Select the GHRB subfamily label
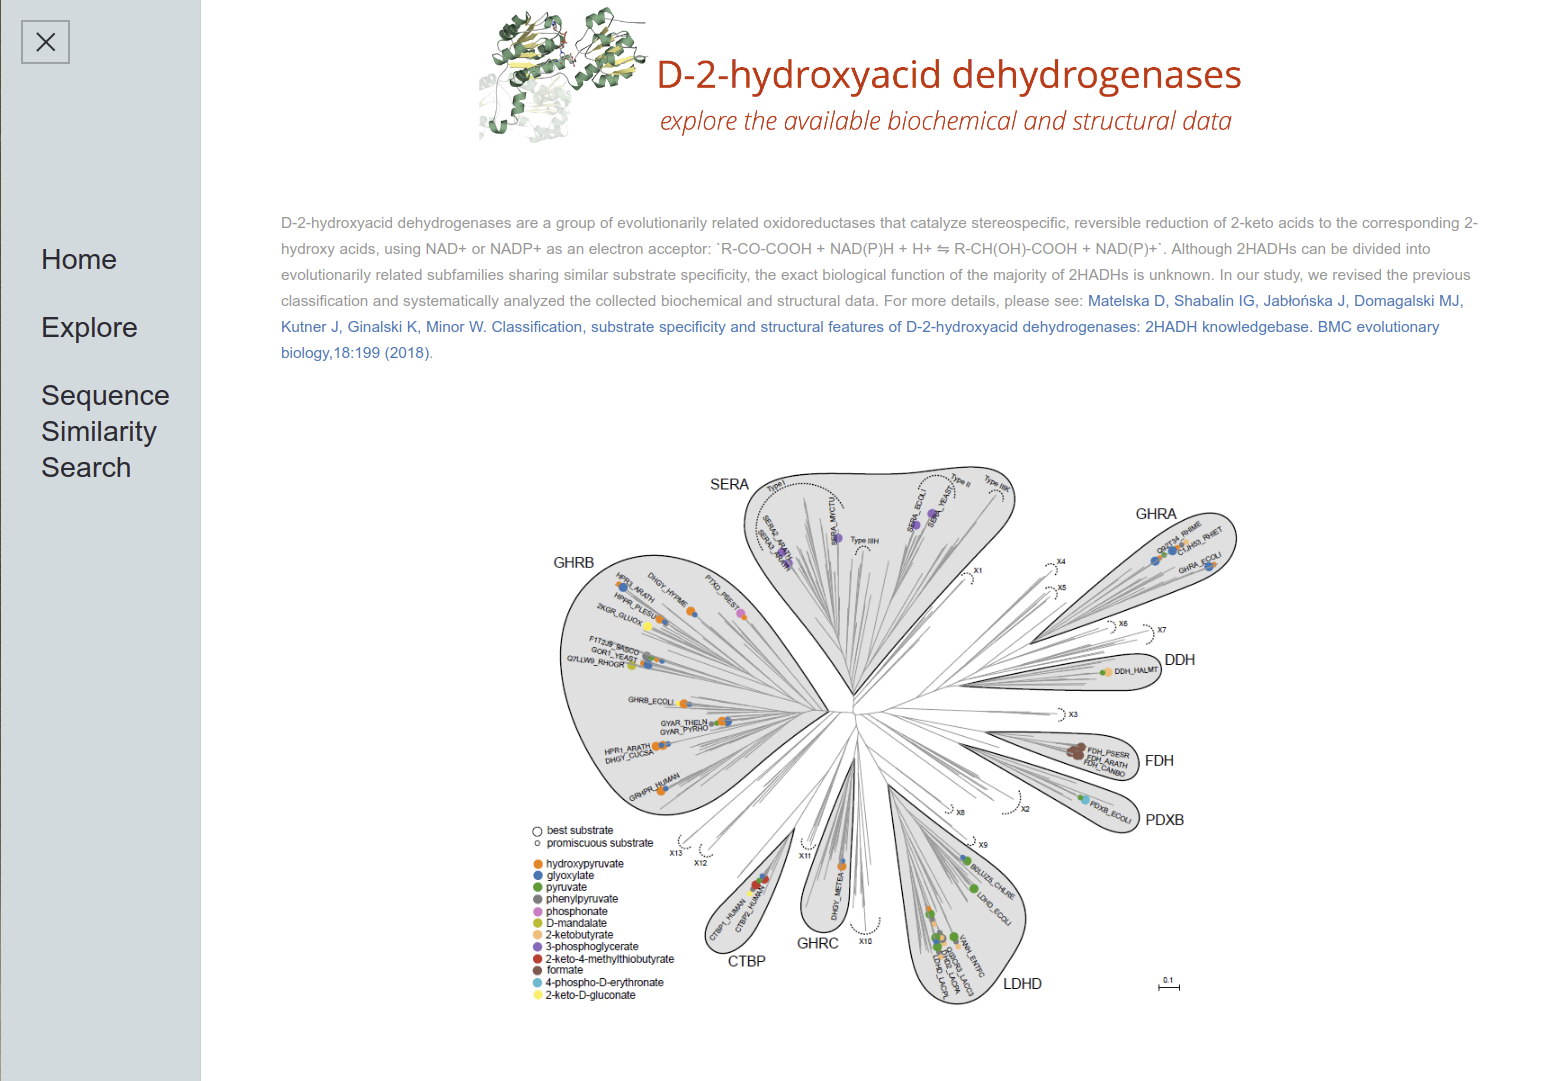Viewport: 1559px width, 1081px height. click(573, 563)
